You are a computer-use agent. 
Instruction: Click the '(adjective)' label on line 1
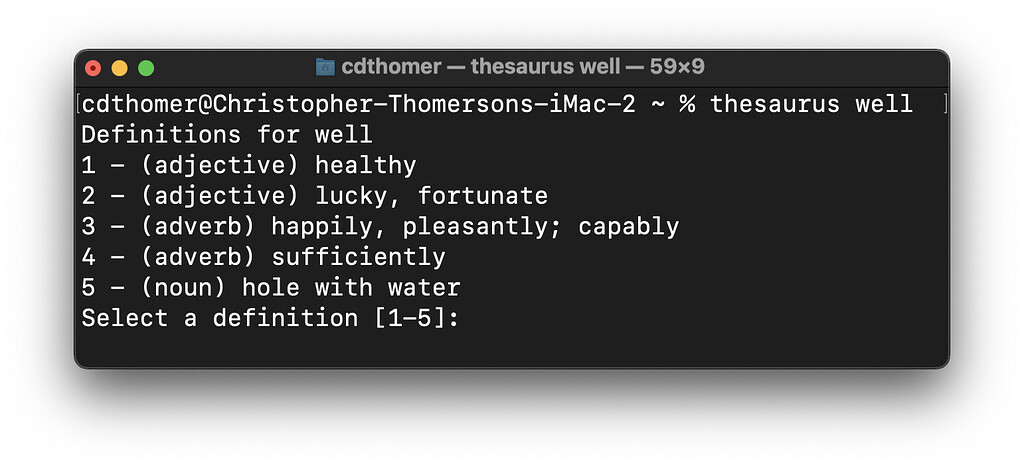point(220,165)
